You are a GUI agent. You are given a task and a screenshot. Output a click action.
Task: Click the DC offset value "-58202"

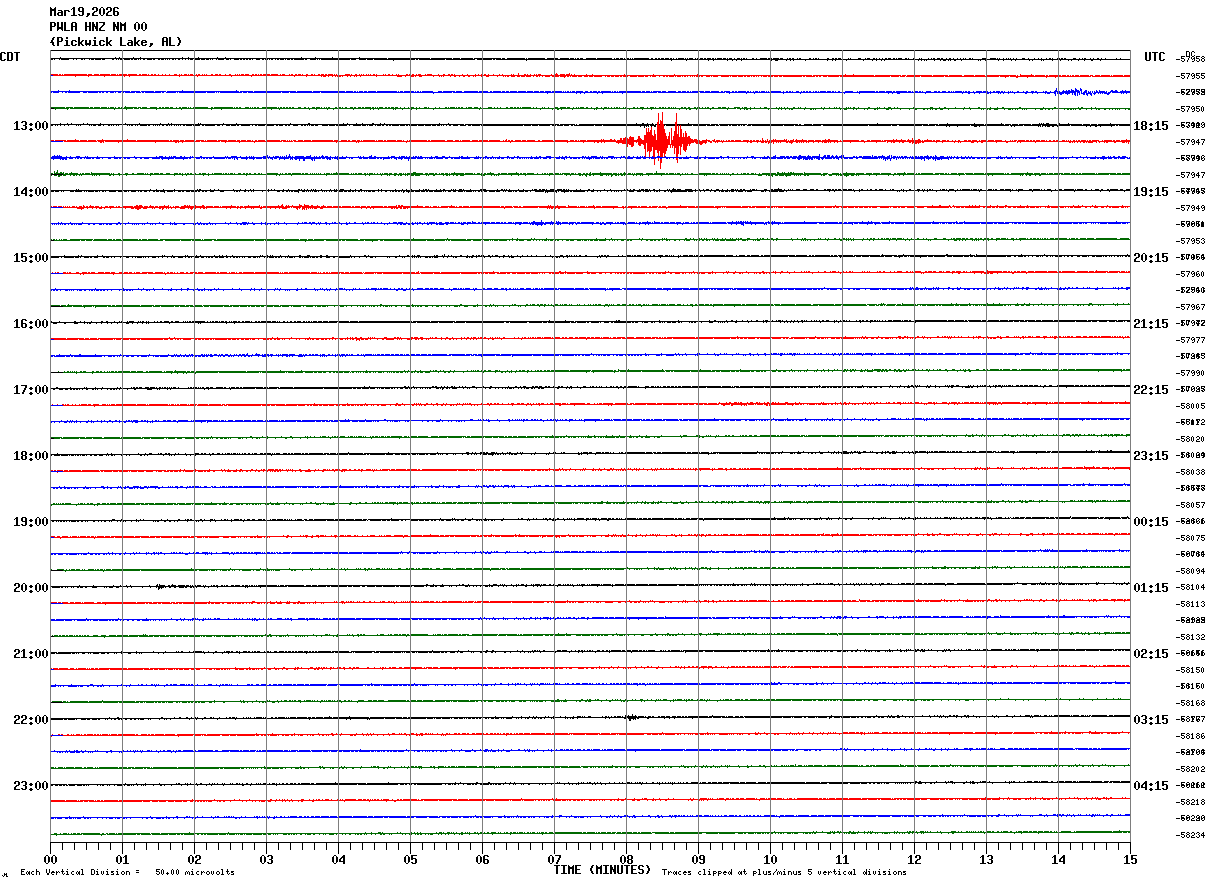point(1191,769)
